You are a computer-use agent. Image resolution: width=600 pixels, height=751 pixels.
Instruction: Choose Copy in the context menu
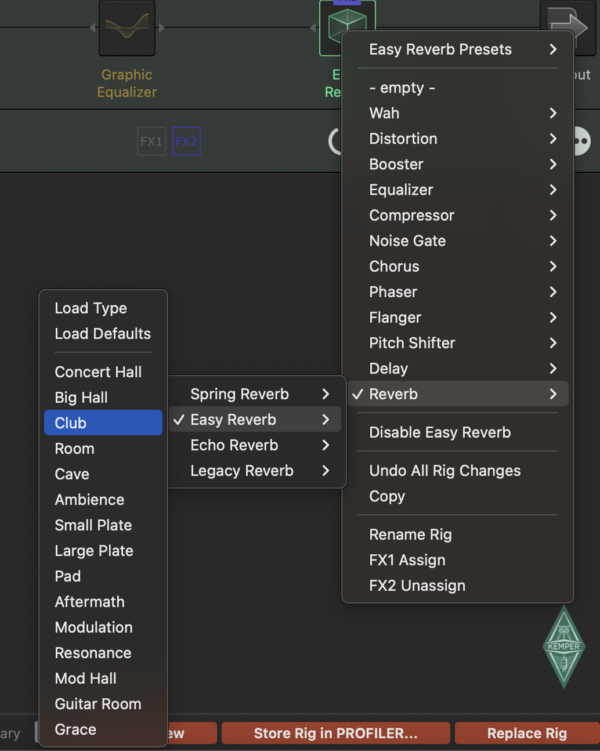[458, 496]
